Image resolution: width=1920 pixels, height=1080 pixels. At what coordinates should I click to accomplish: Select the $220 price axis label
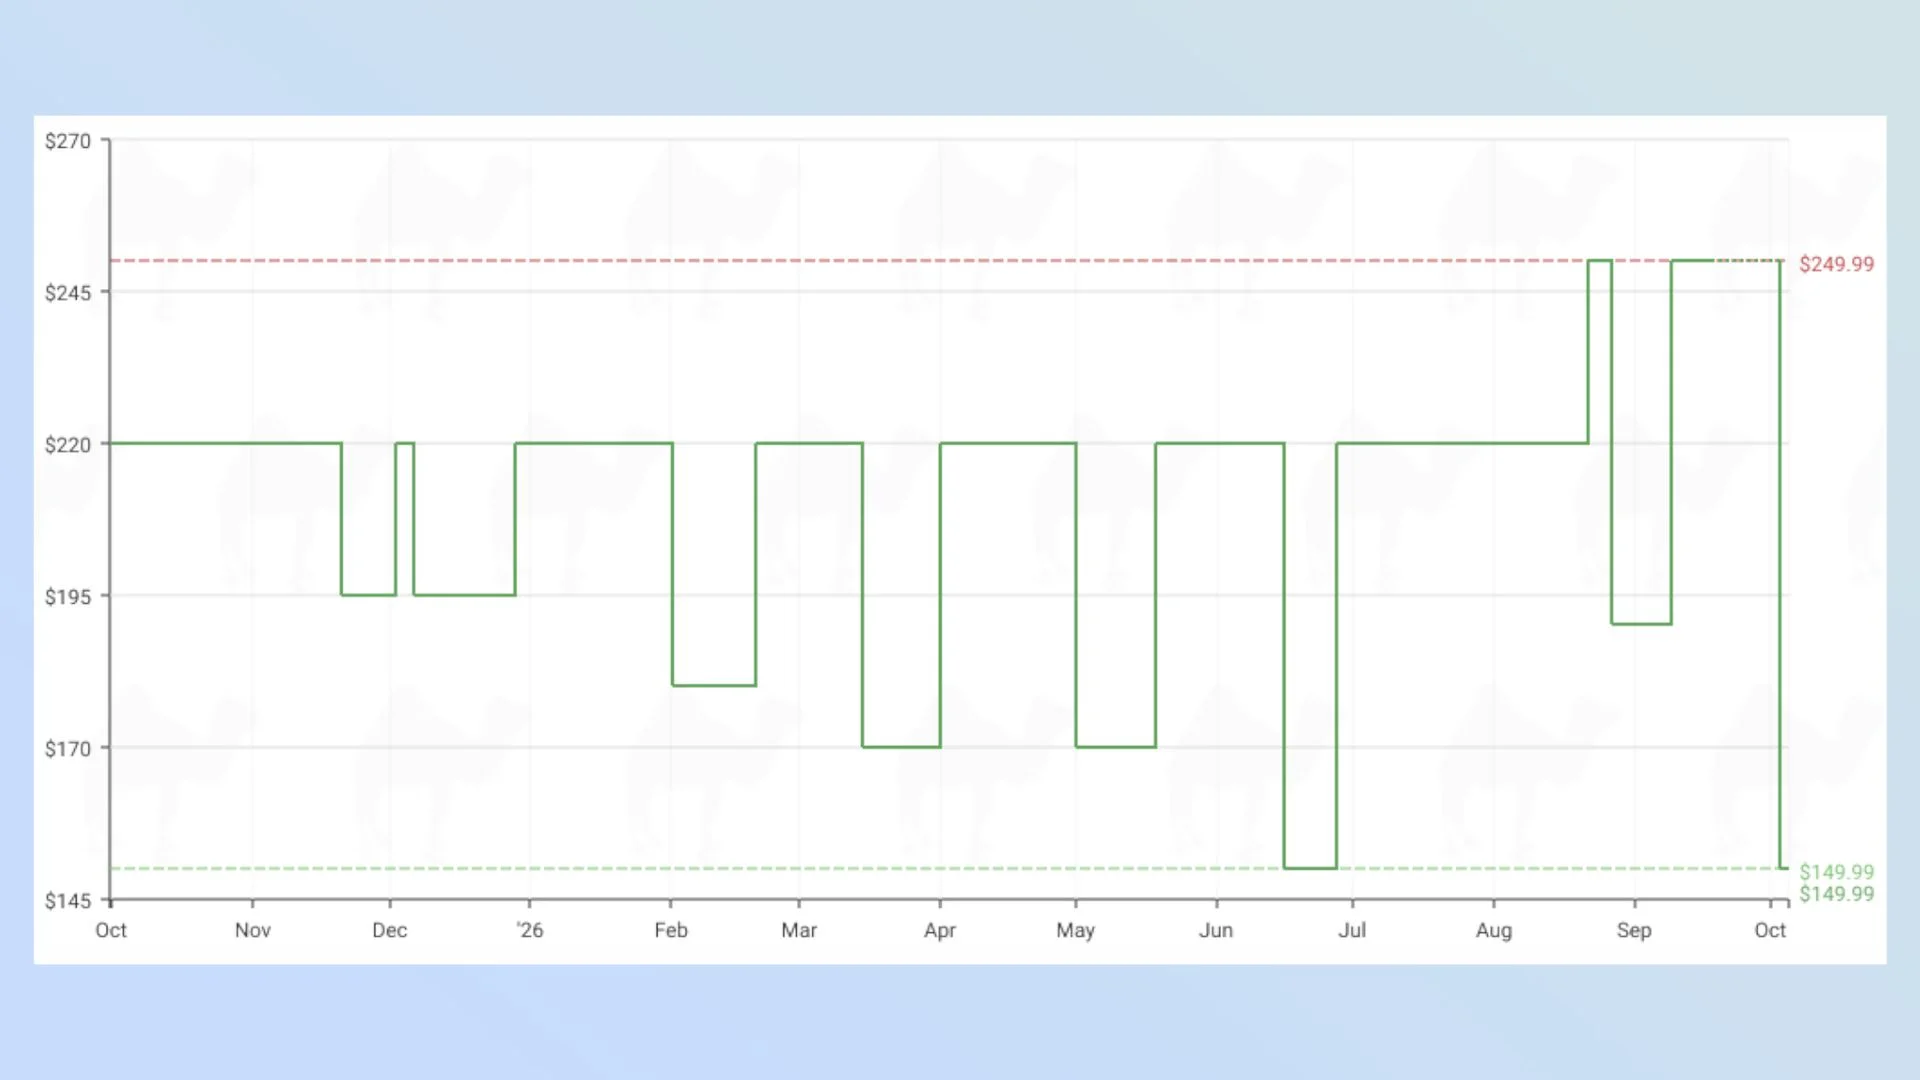click(68, 445)
